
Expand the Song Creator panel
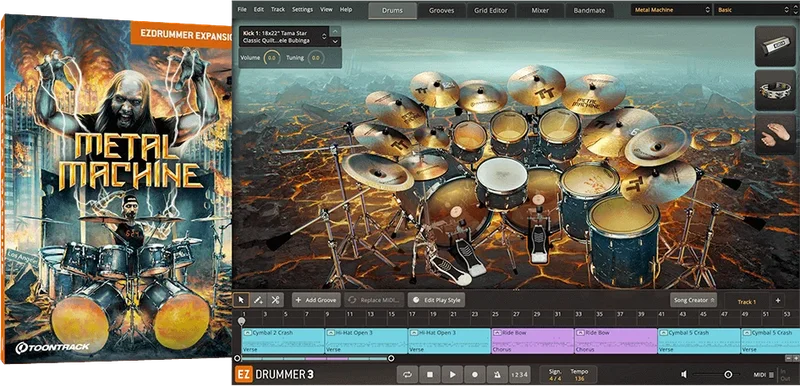(x=693, y=300)
